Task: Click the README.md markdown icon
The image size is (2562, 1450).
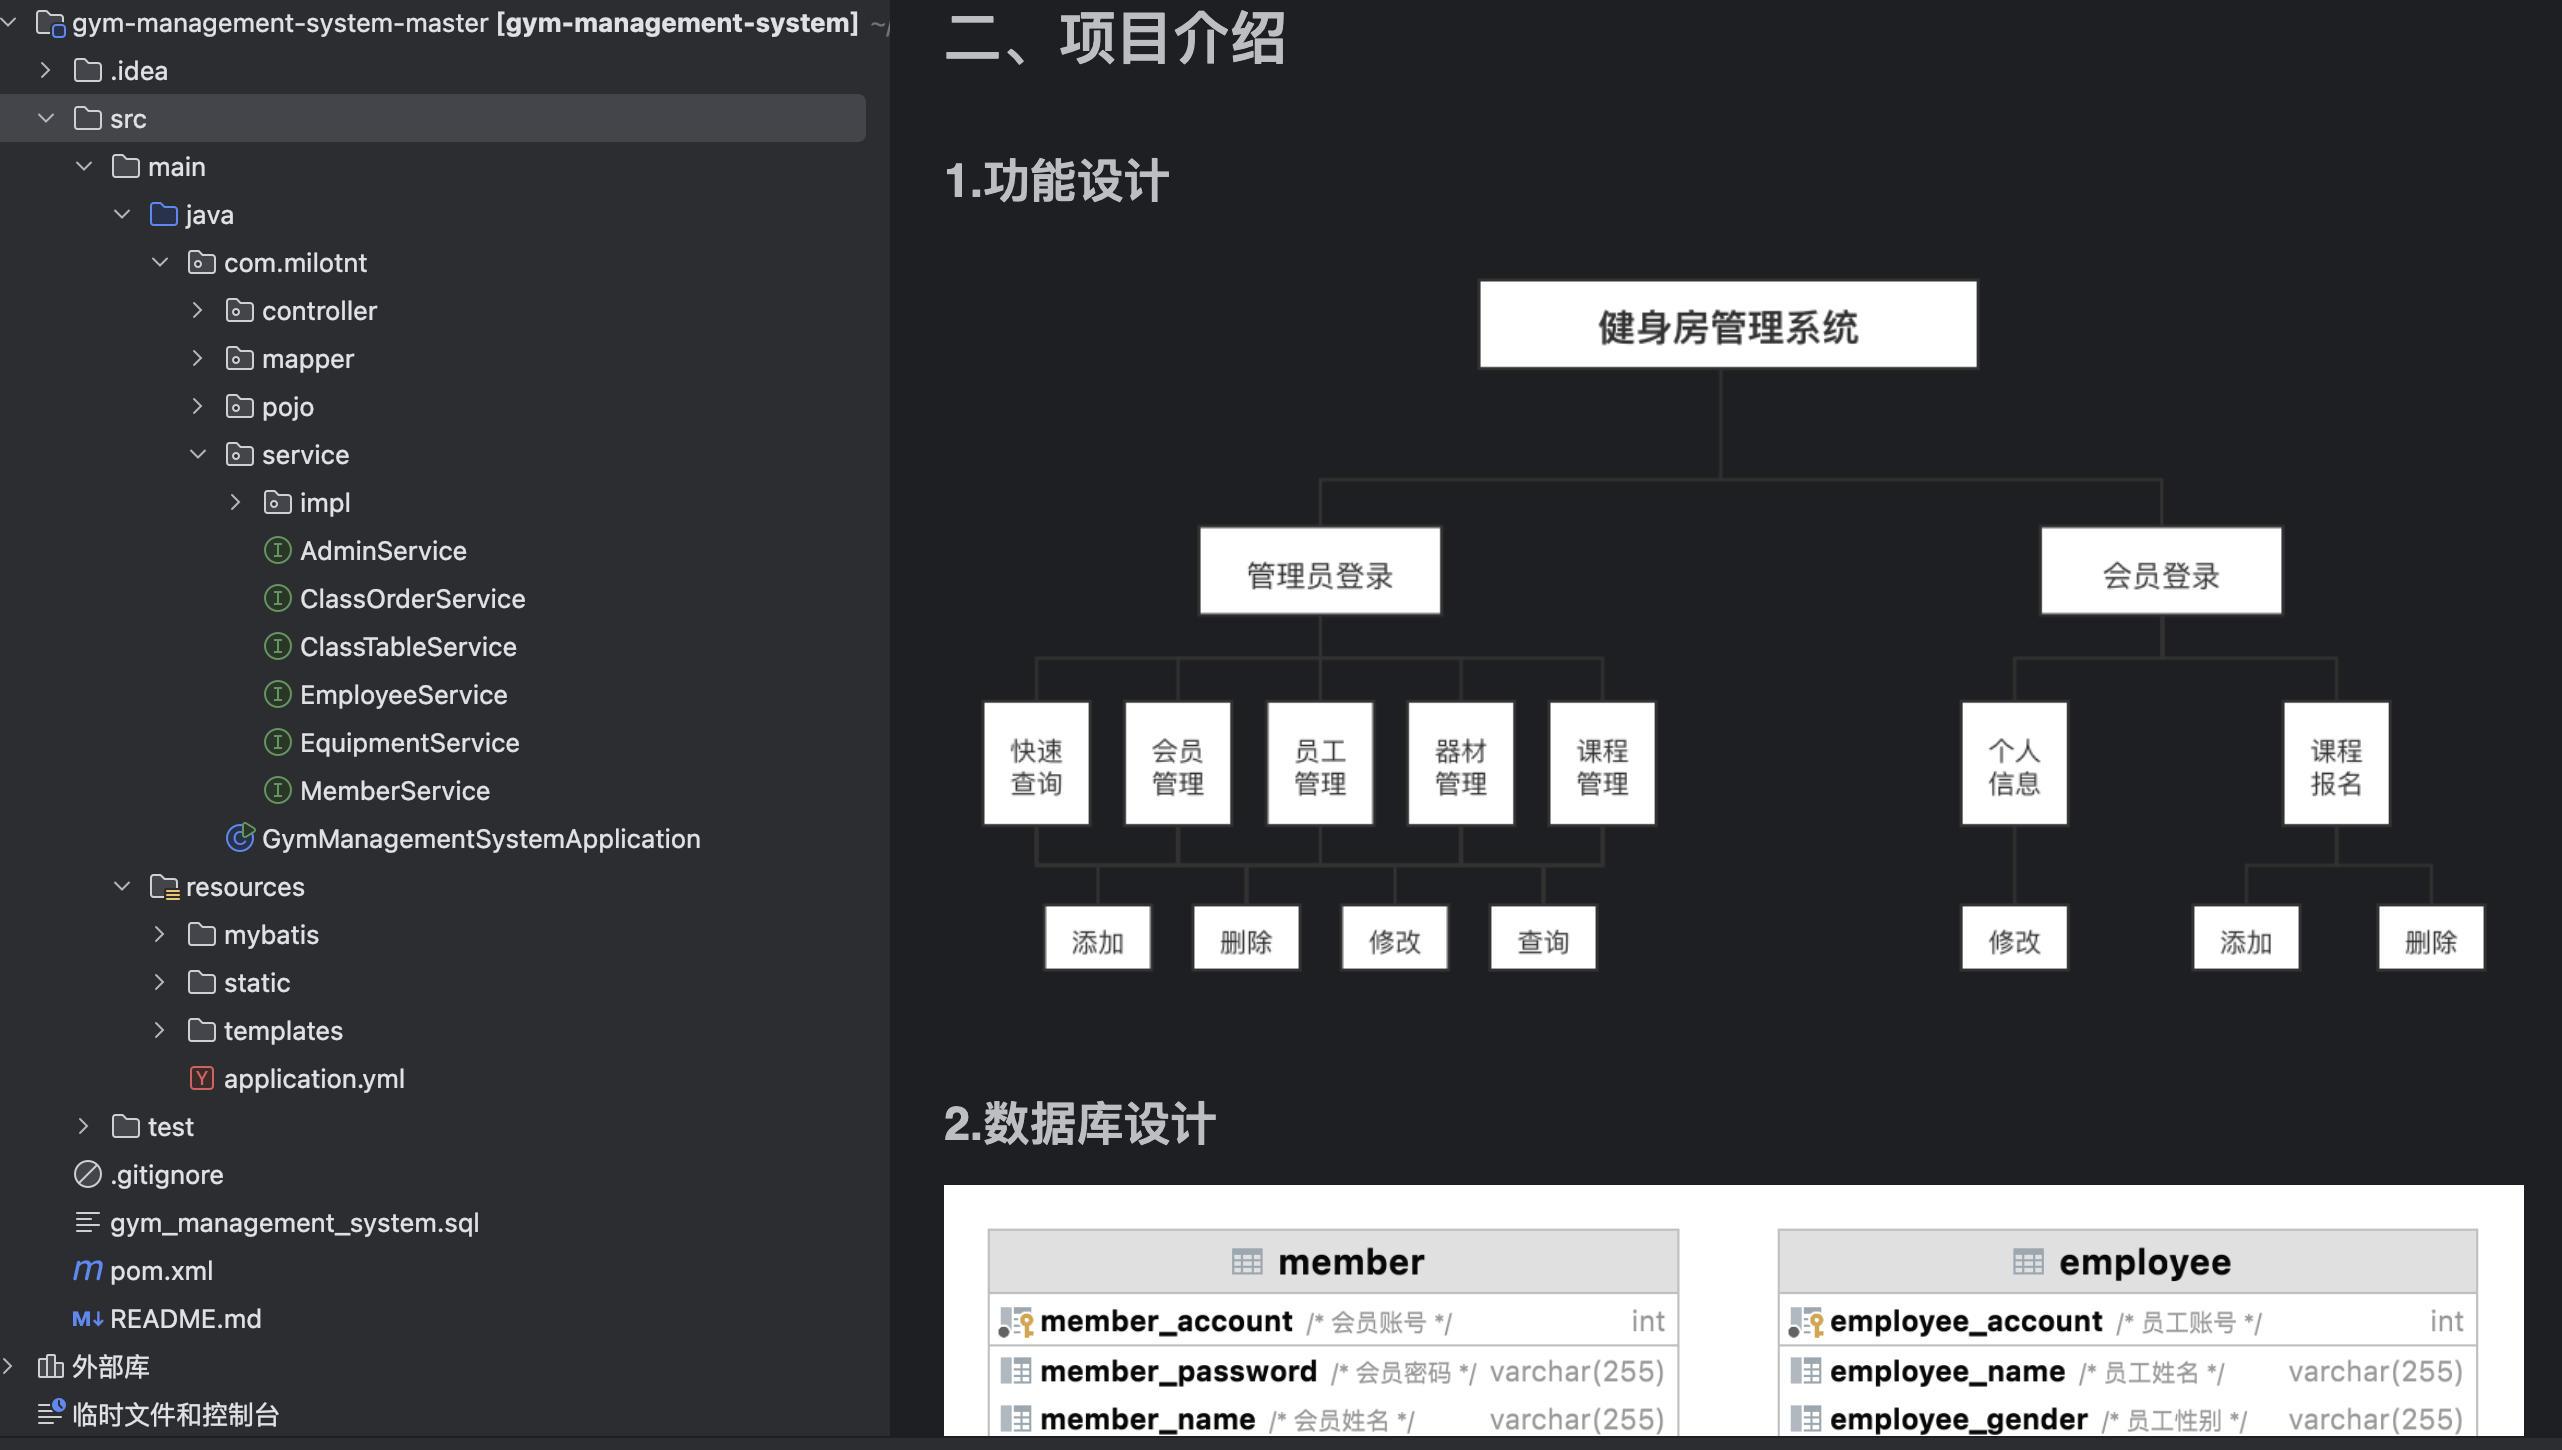Action: click(x=88, y=1318)
